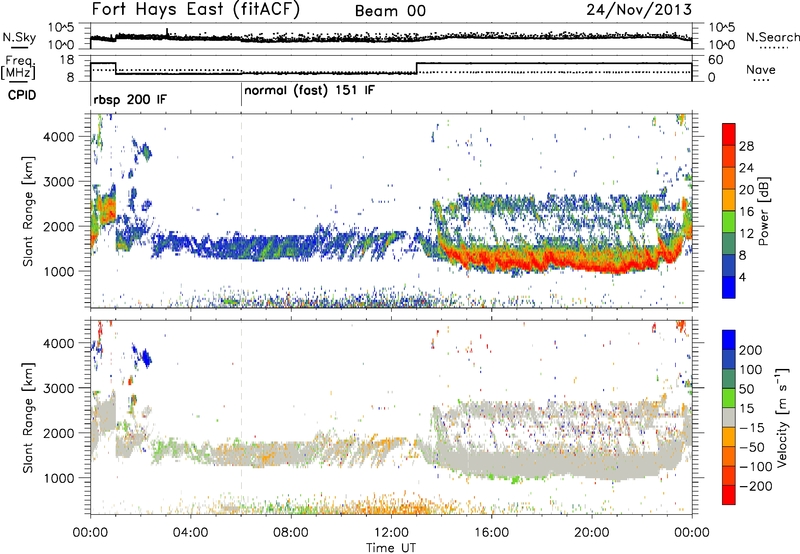Click the '1000' tick on power panel
This screenshot has width=800, height=554.
tap(58, 271)
